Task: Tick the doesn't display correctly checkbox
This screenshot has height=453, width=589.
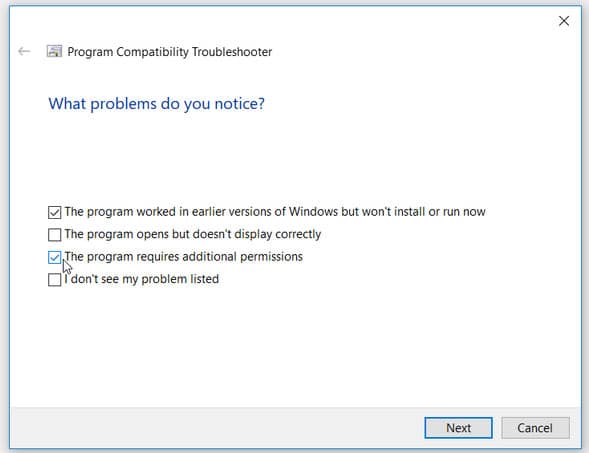Action: click(54, 235)
